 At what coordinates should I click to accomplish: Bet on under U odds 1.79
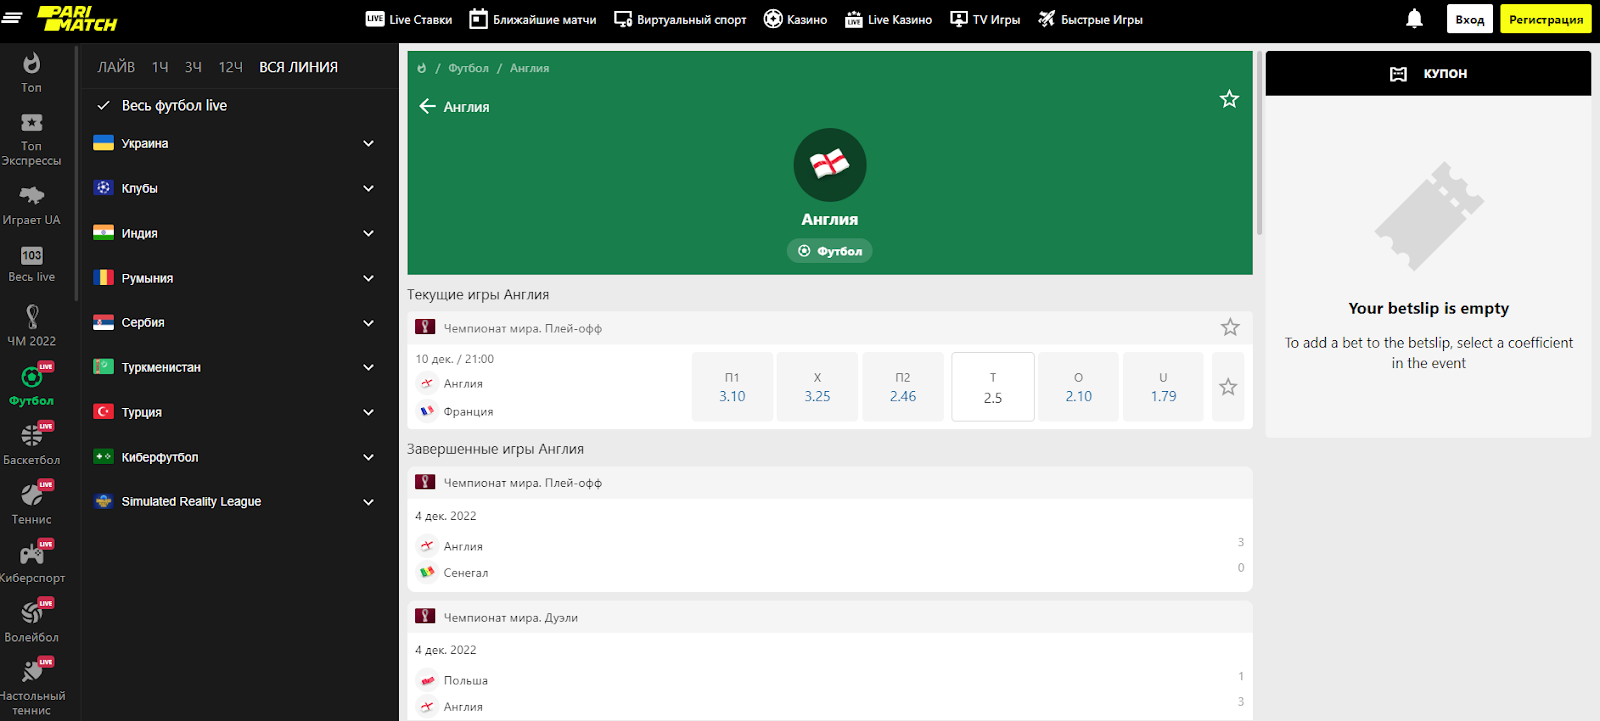pos(1164,387)
